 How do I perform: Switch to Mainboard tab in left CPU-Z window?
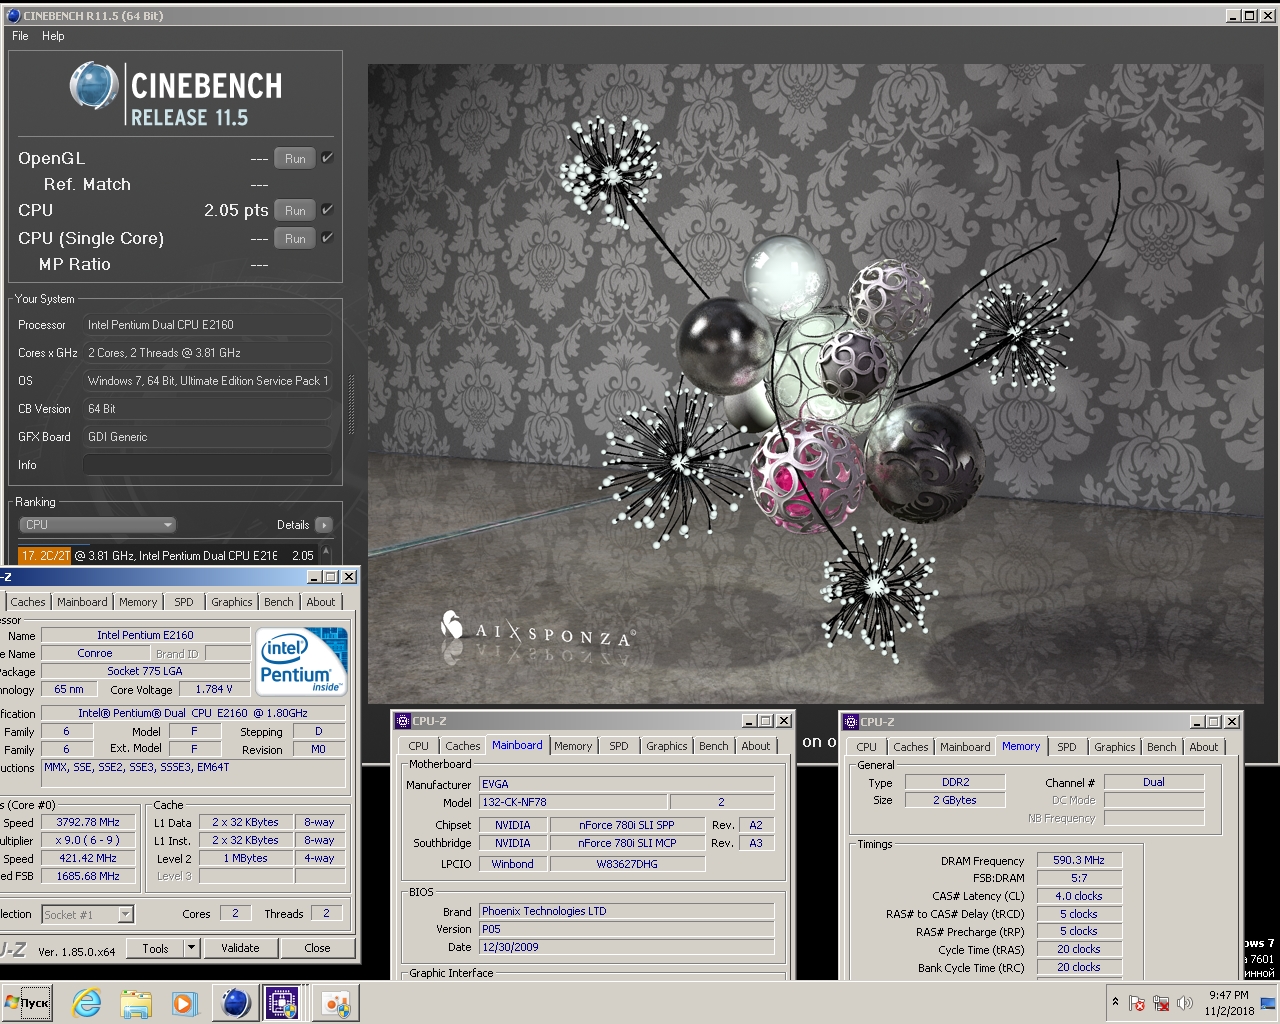pyautogui.click(x=82, y=602)
